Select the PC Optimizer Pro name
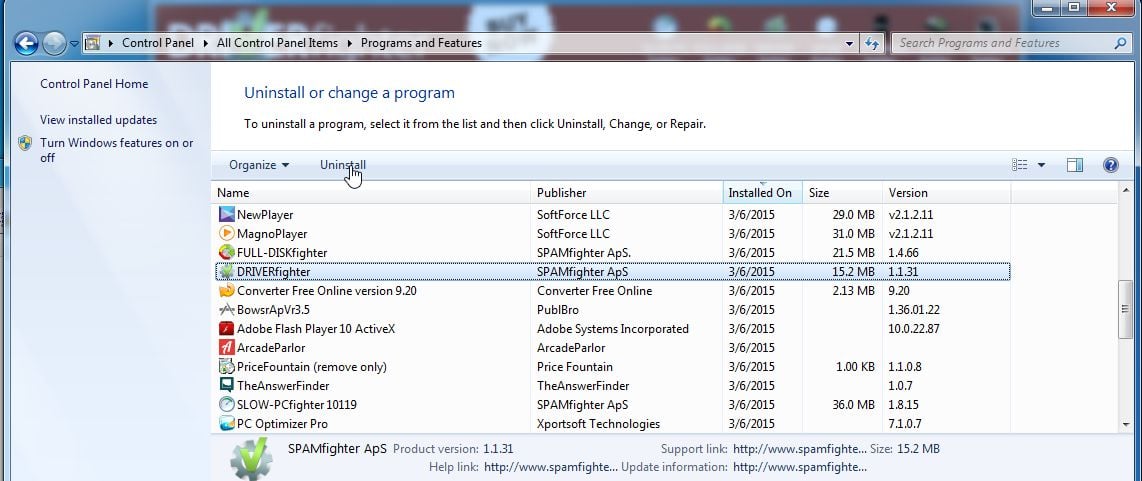This screenshot has width=1142, height=481. 283,423
